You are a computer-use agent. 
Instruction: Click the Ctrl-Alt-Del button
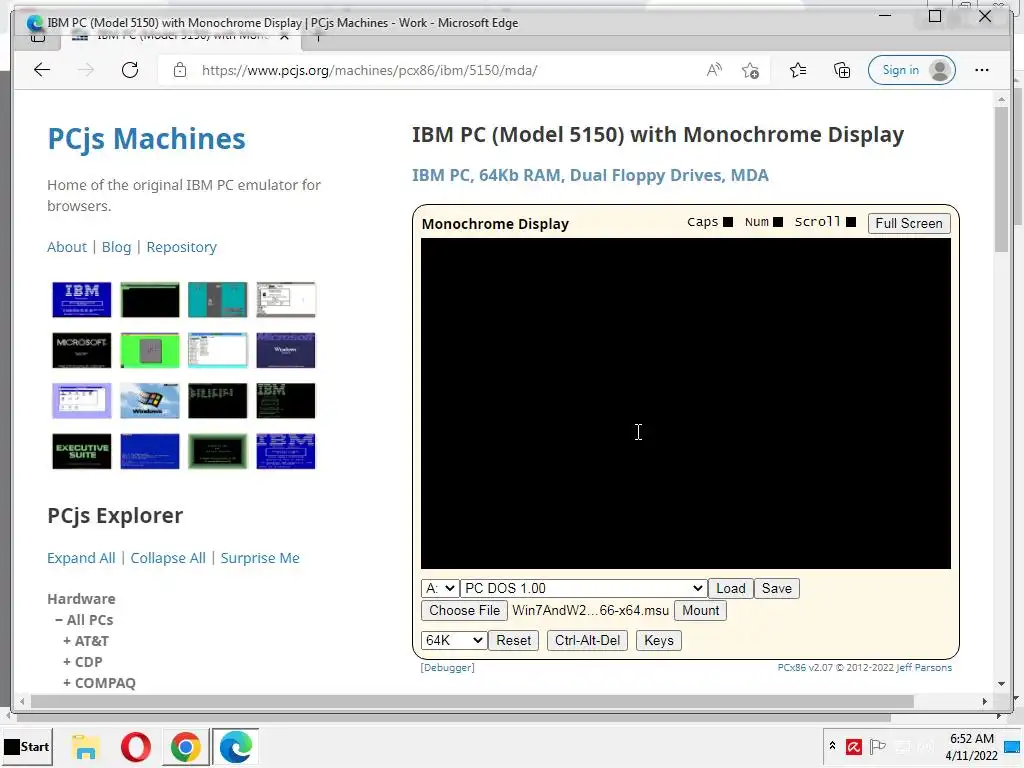tap(587, 640)
